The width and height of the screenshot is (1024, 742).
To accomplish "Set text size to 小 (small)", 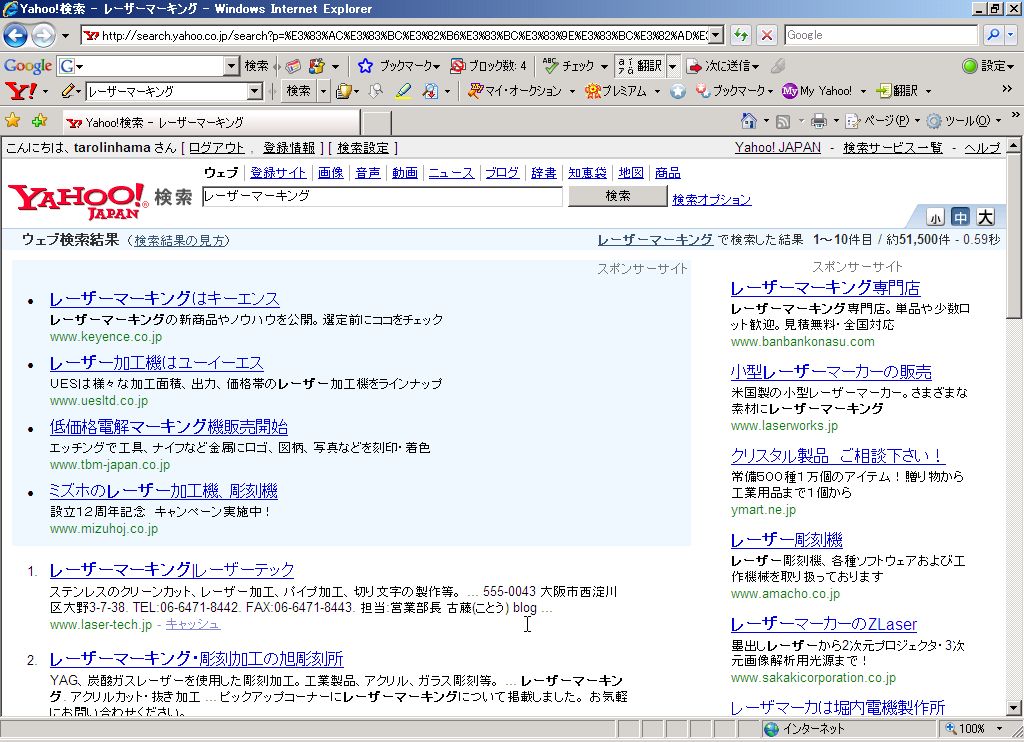I will (935, 218).
